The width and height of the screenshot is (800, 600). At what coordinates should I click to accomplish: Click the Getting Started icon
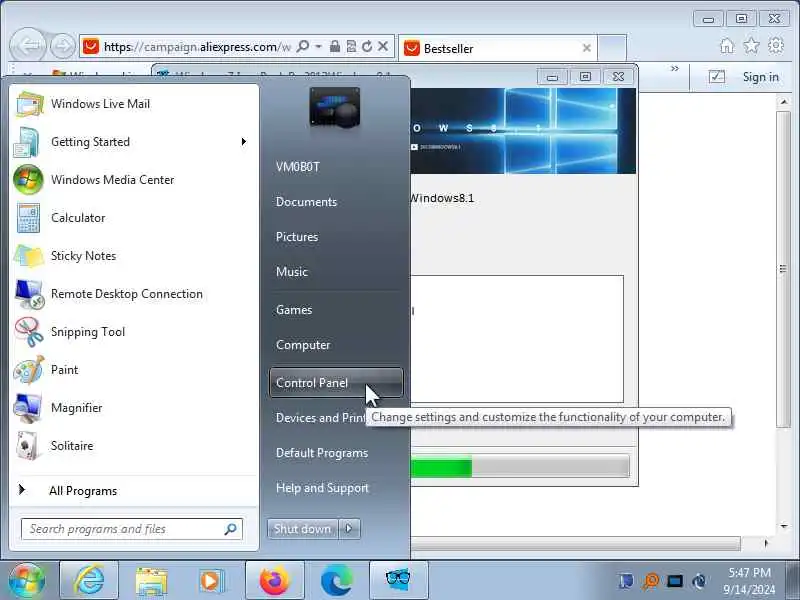pos(27,142)
